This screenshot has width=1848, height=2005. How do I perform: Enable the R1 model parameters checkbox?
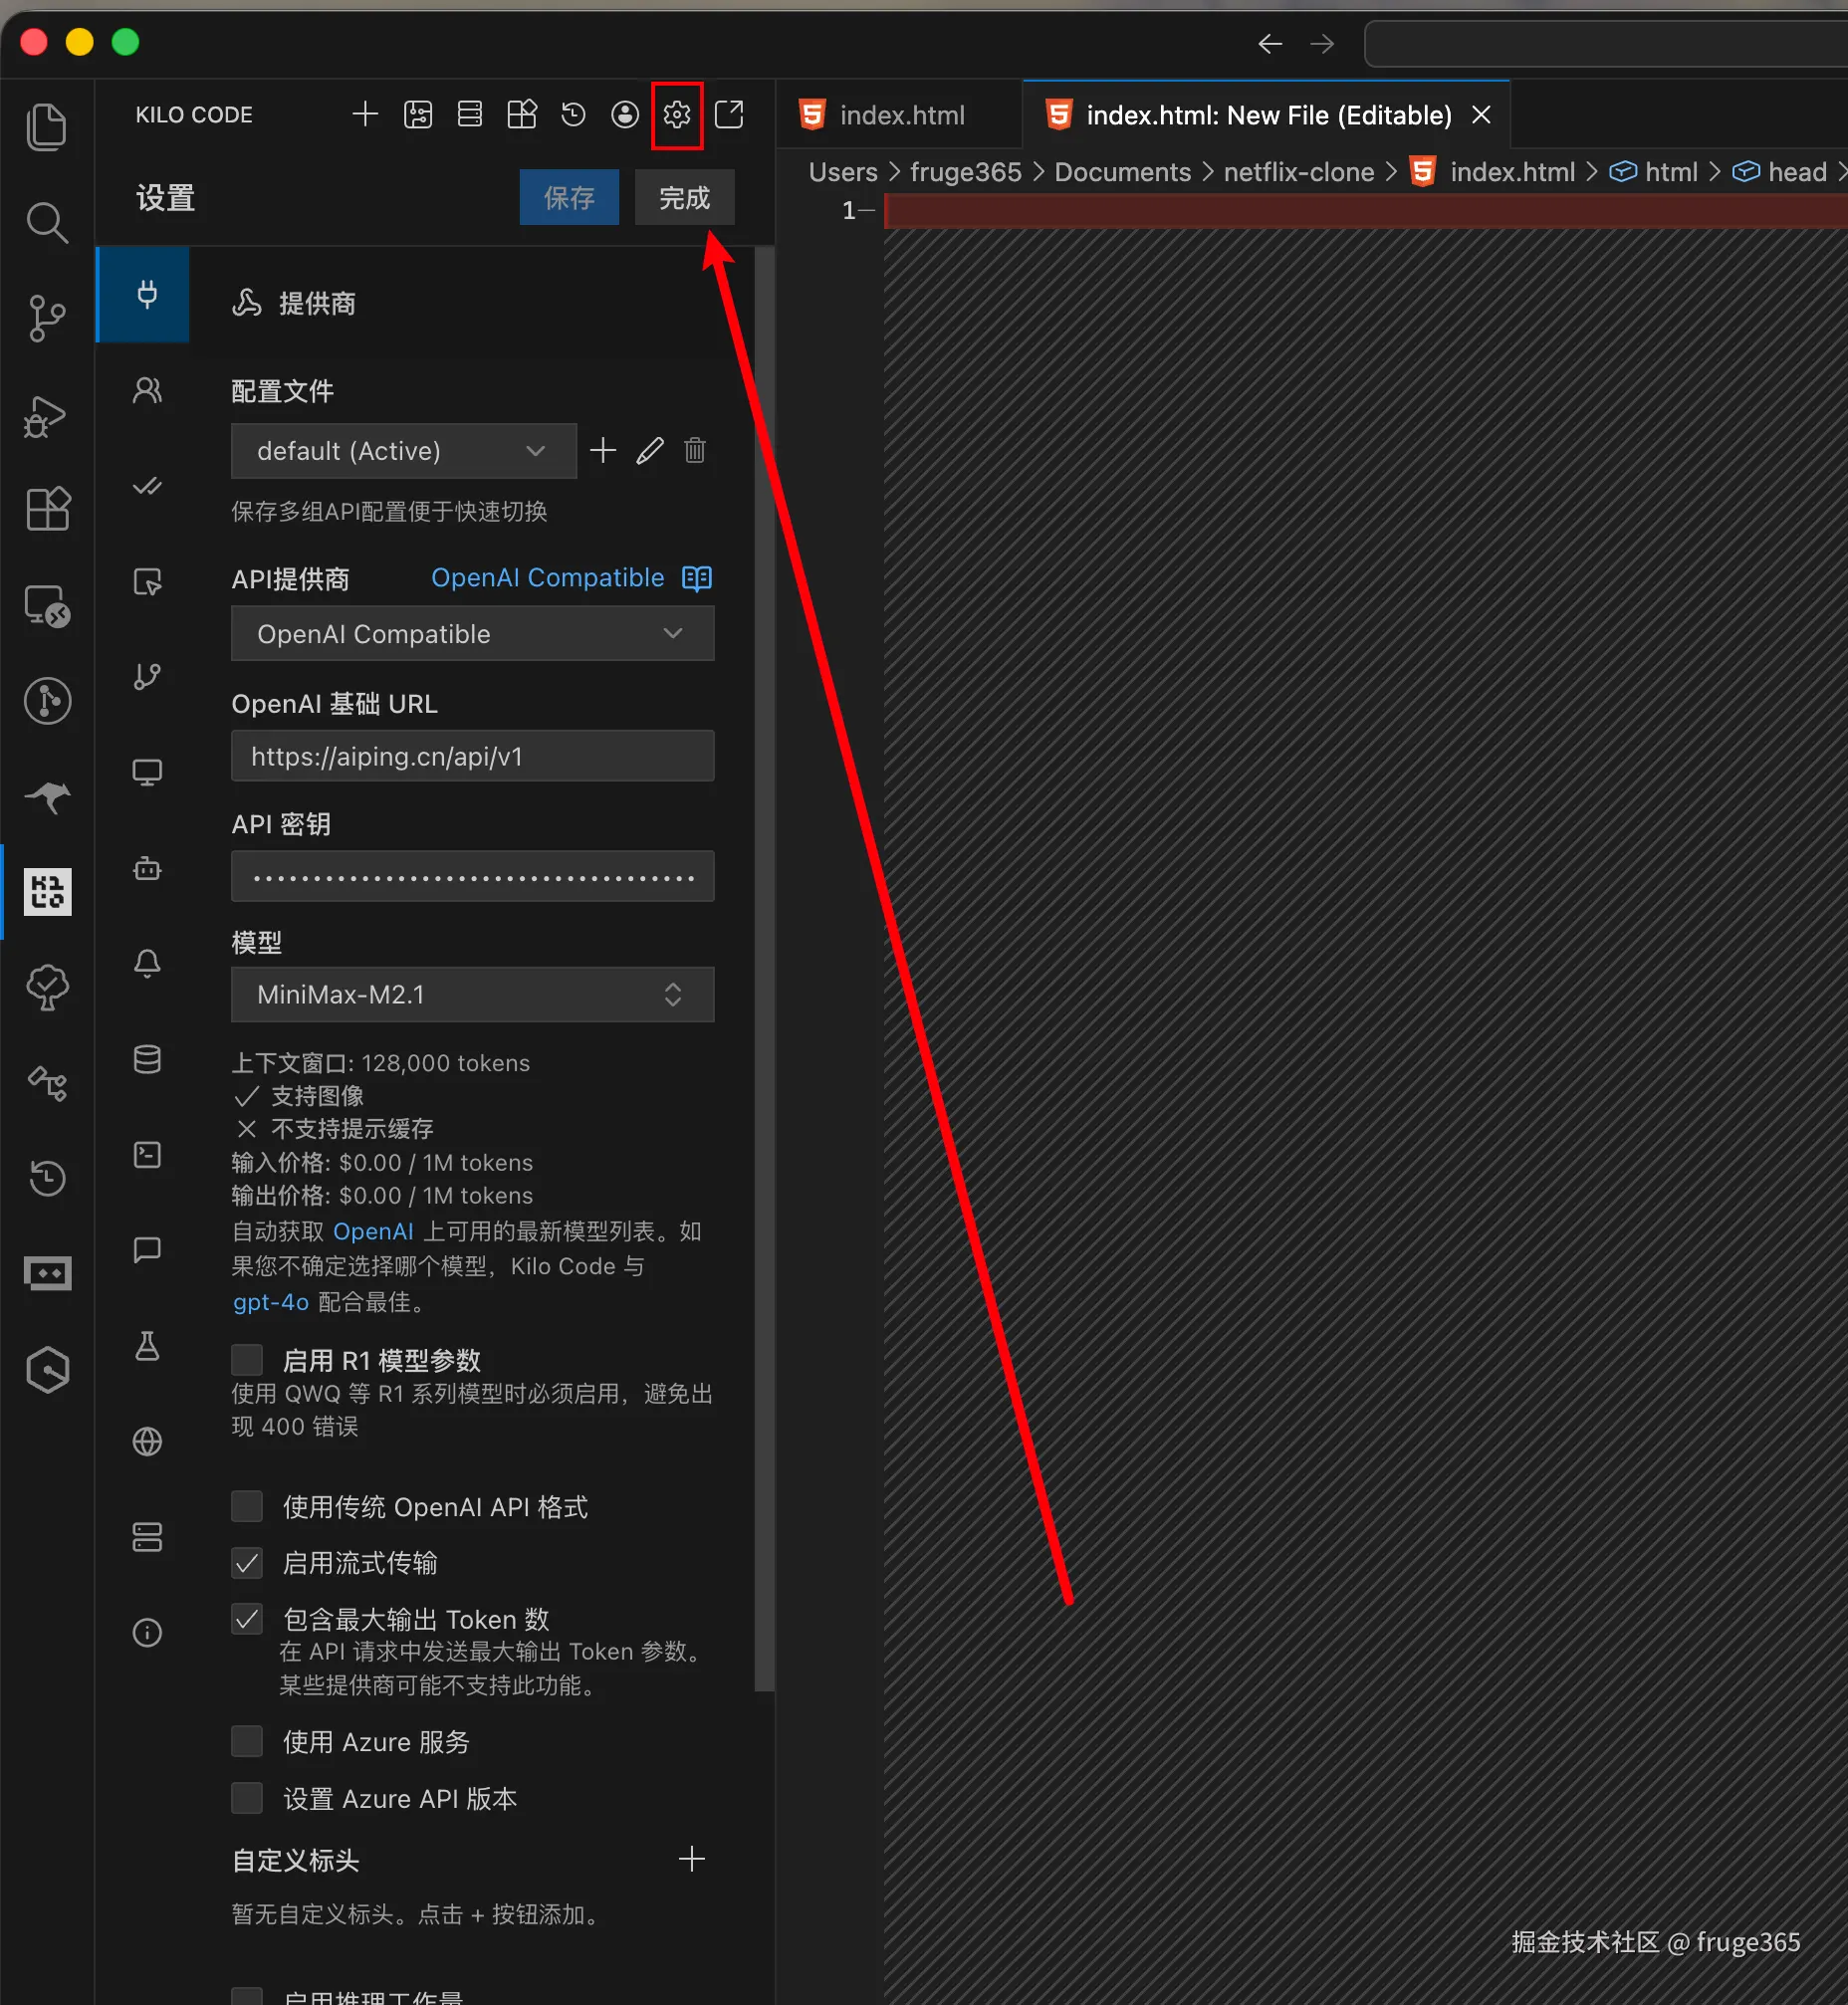click(x=247, y=1360)
